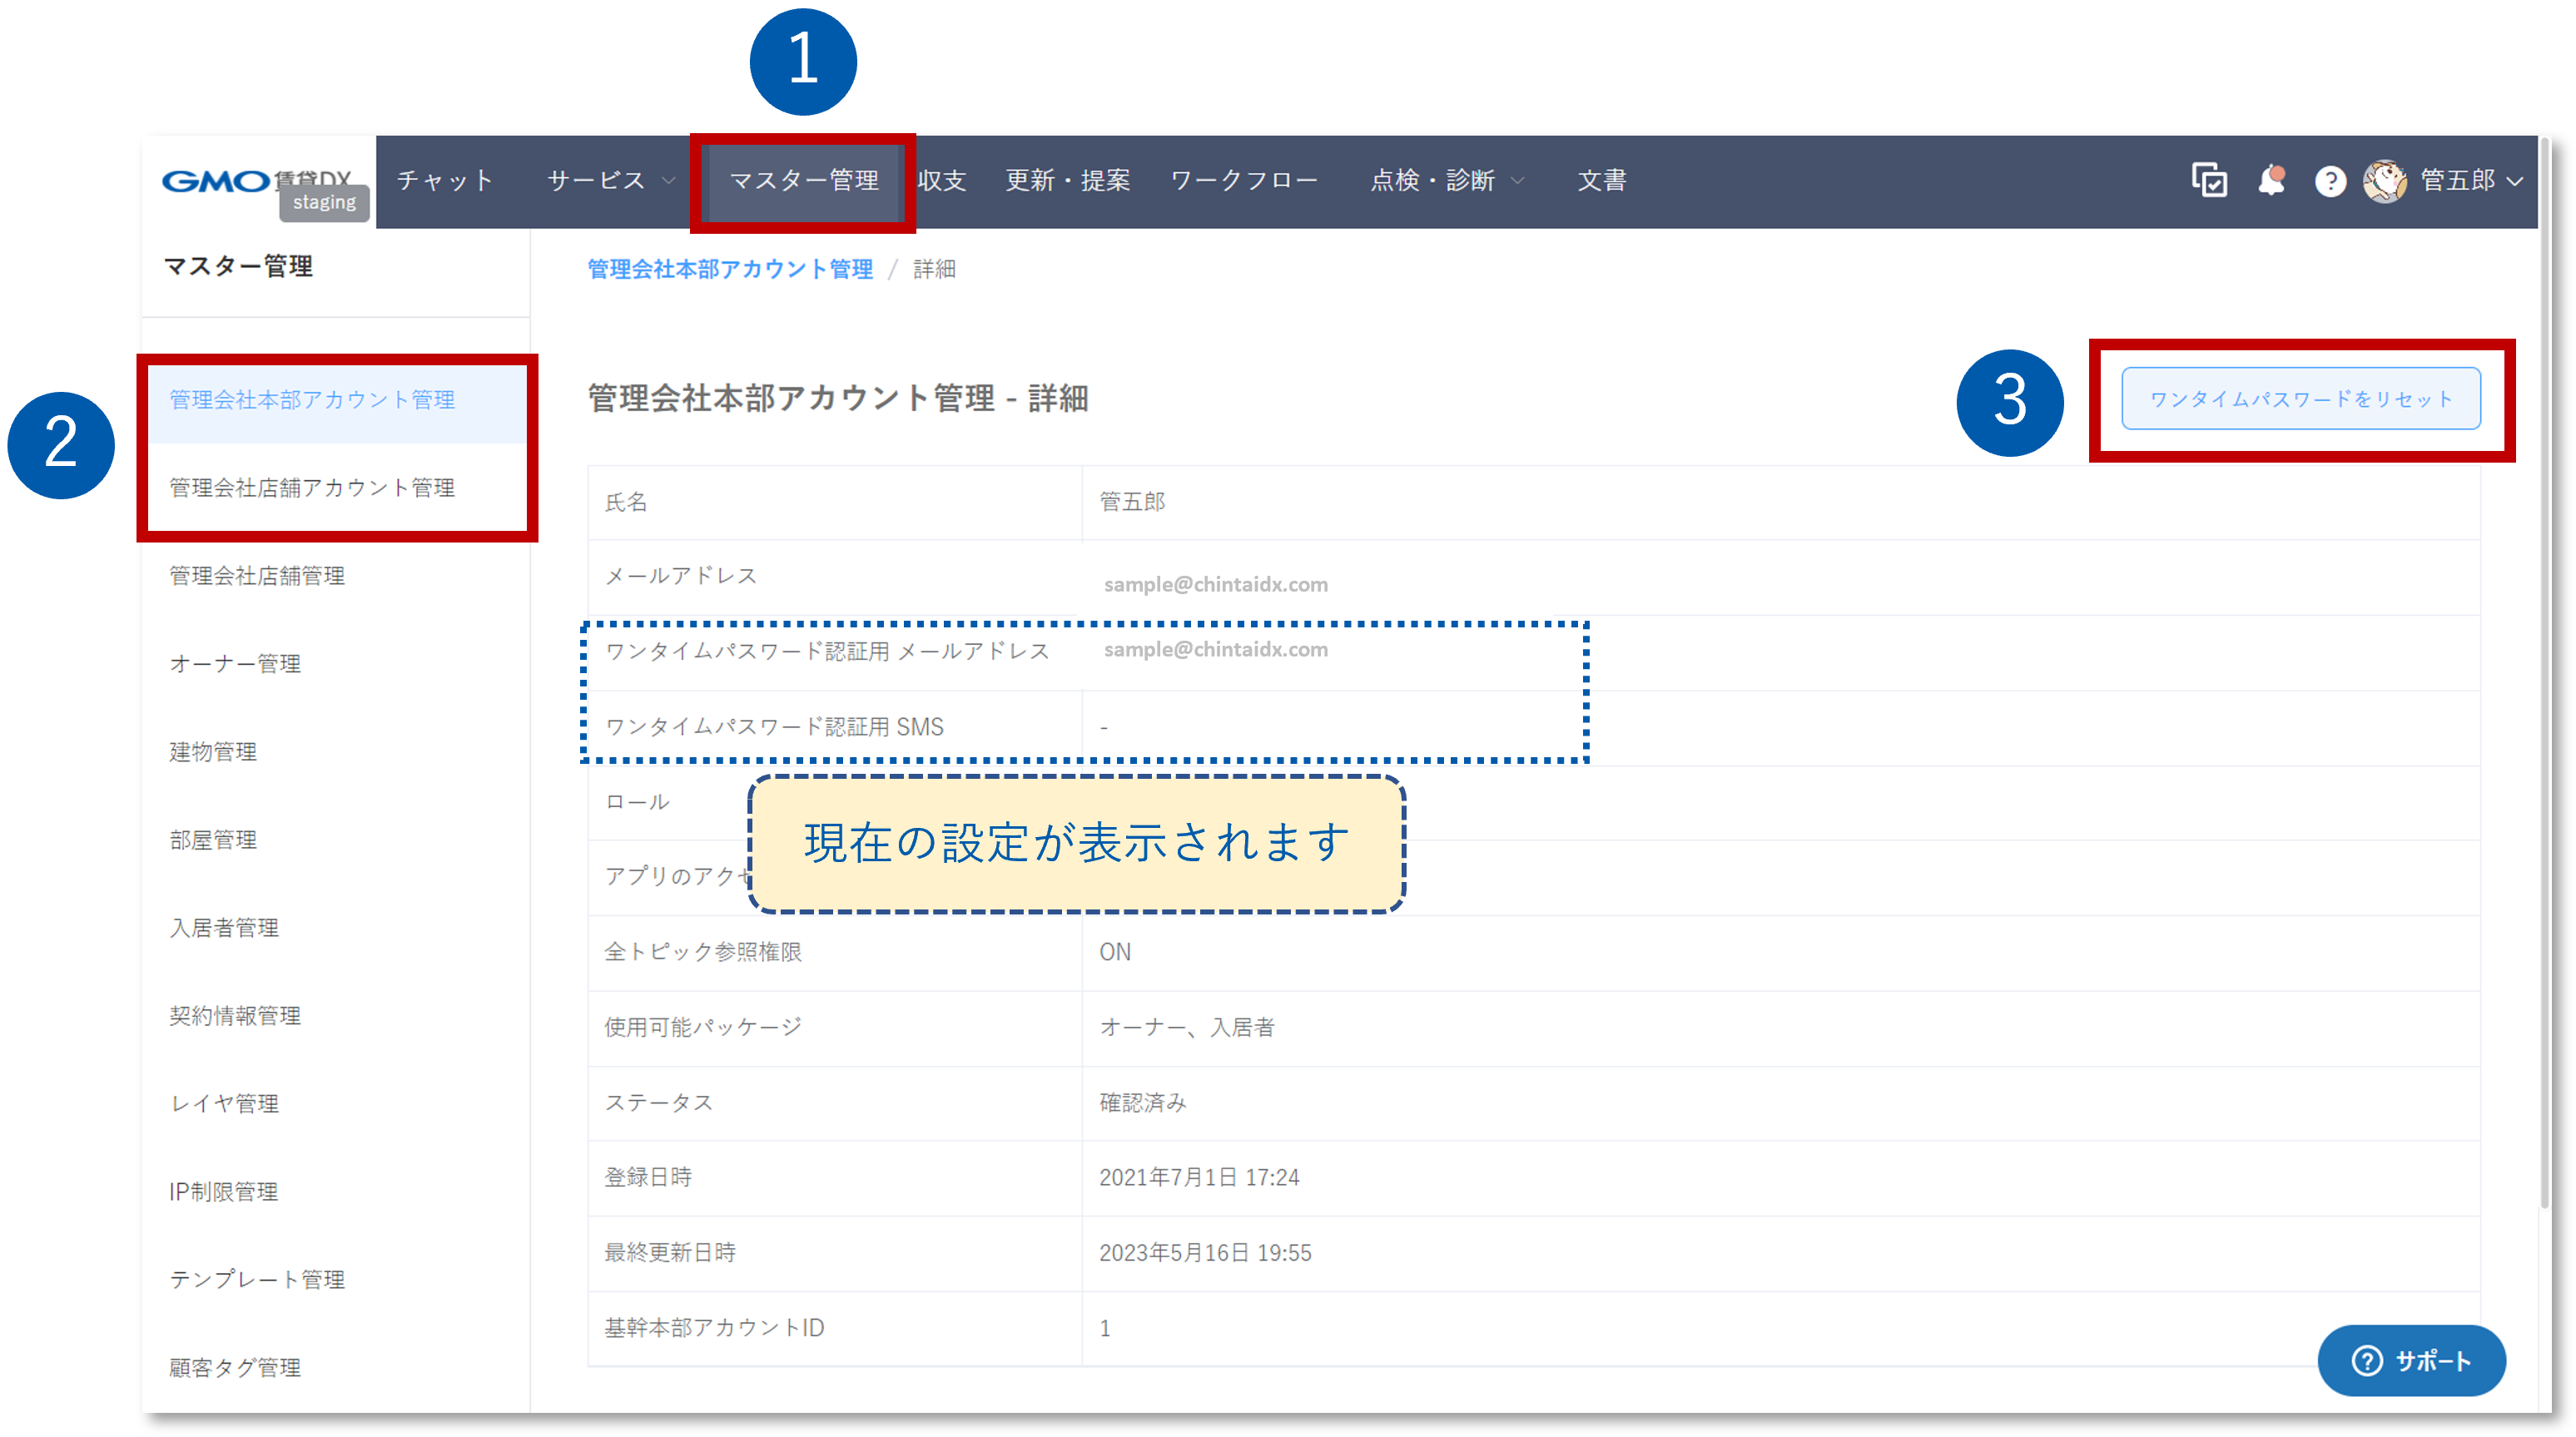
Task: Click the 管五郎 user avatar
Action: tap(2385, 181)
